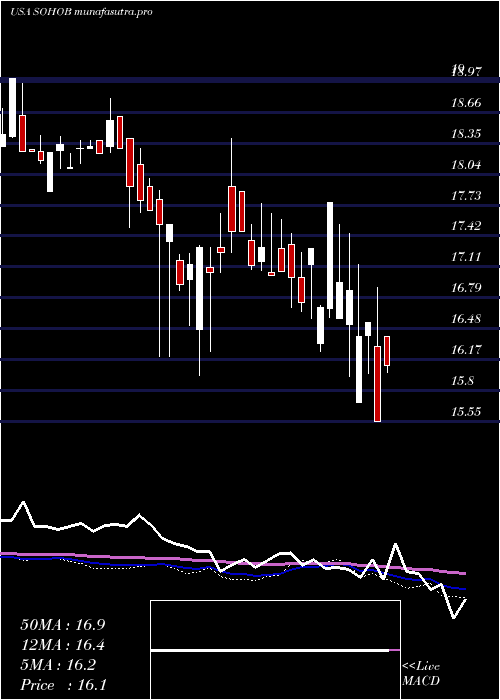
Task: Click the last red candlestick on the chart
Action: pos(387,351)
